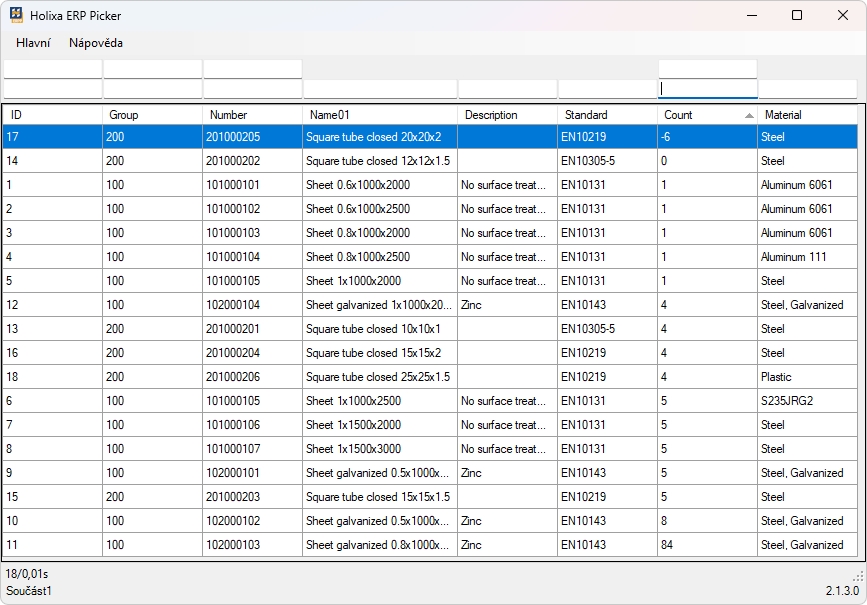This screenshot has height=605, width=867.
Task: Select Square tube closed 25x25x1.5 row
Action: click(x=379, y=377)
